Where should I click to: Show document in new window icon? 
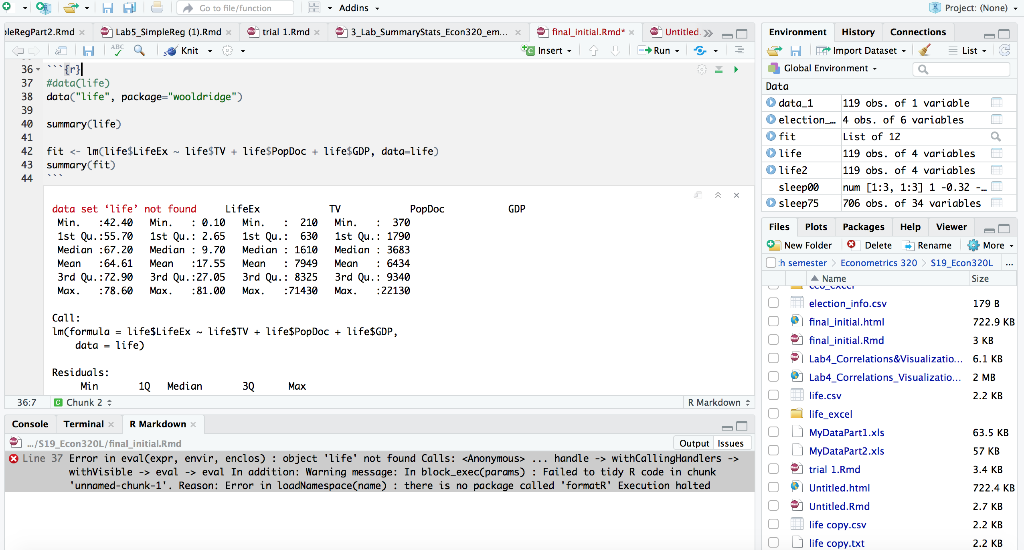click(61, 50)
